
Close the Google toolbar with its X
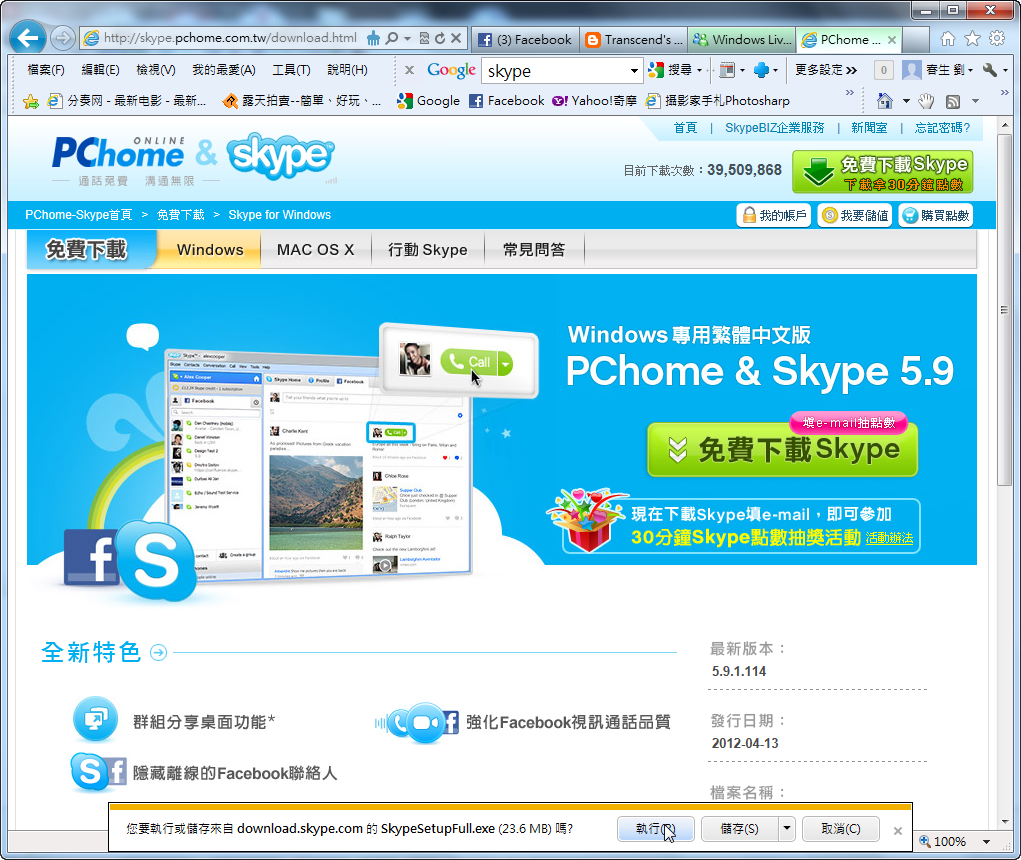coord(410,70)
